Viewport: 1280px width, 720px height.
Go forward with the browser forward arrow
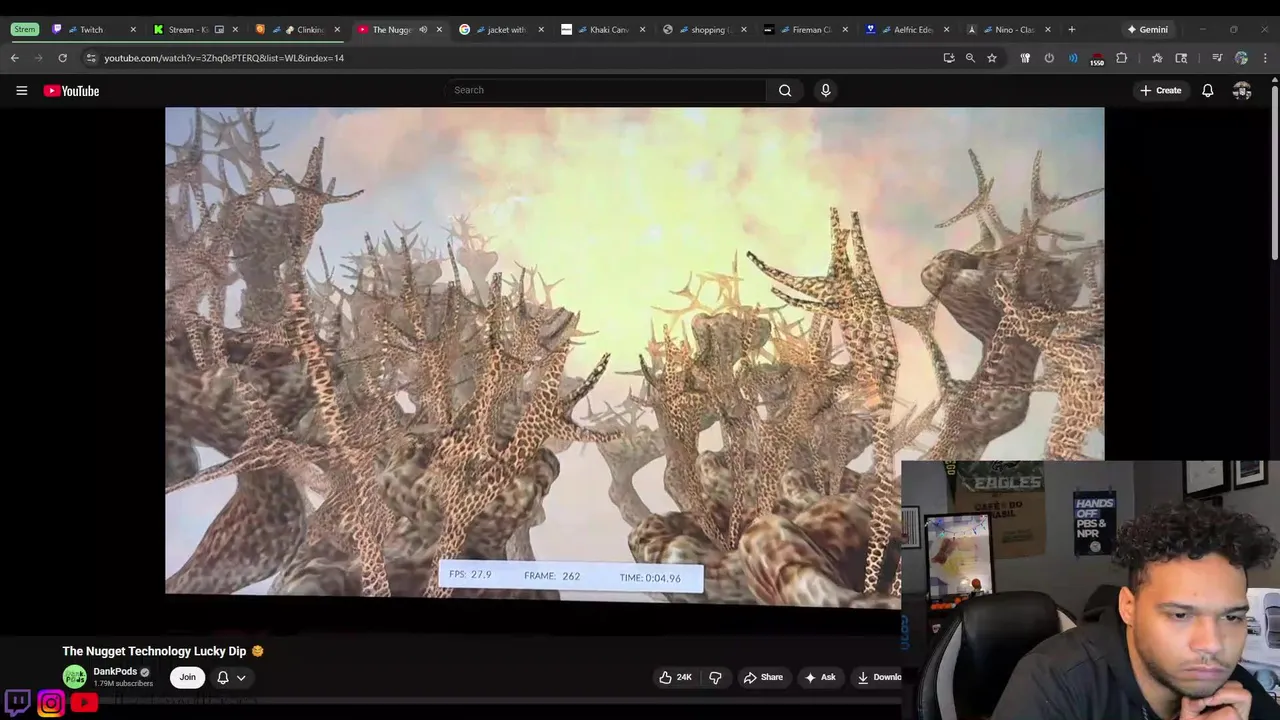click(38, 58)
